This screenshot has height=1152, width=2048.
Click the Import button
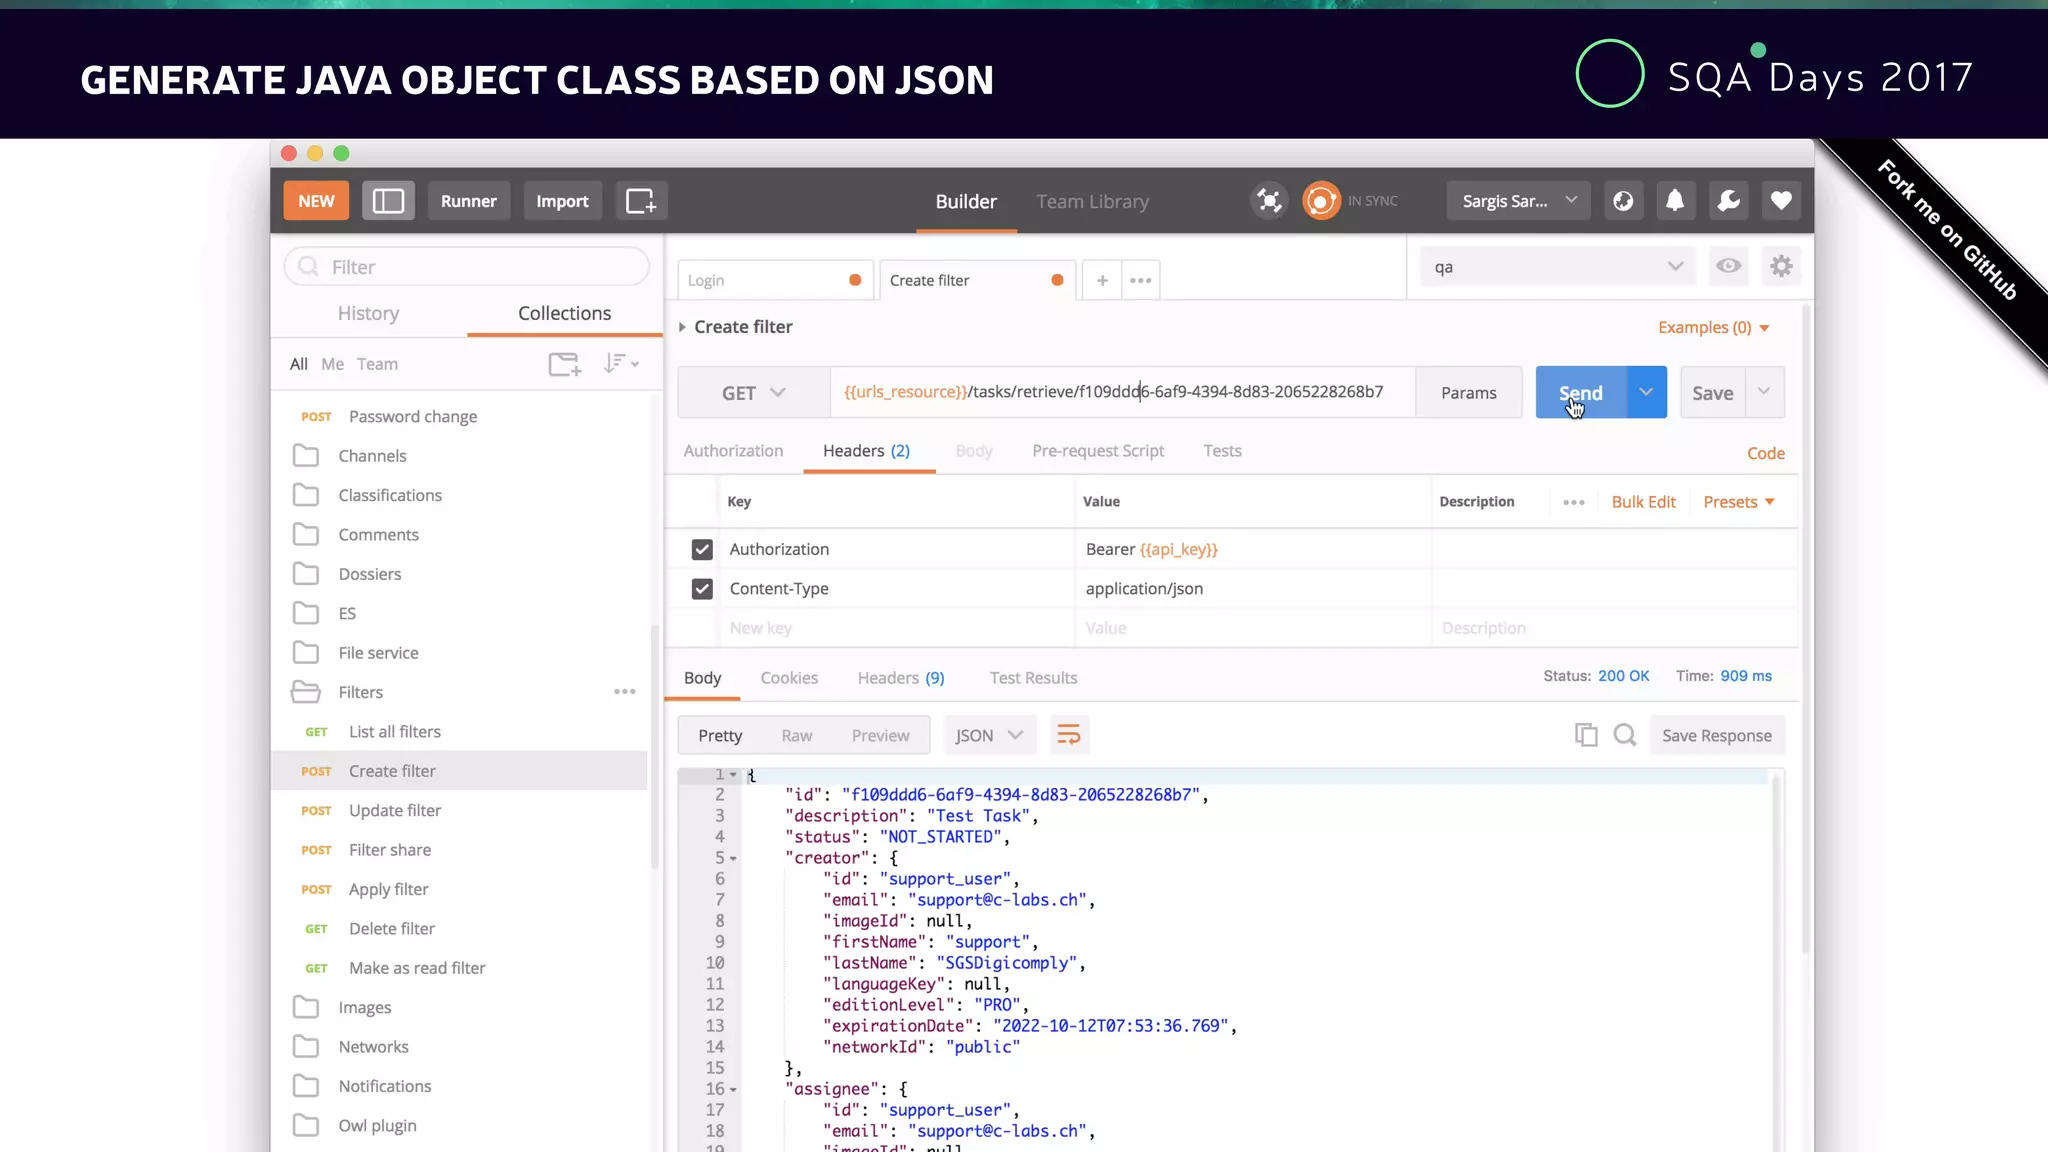[x=562, y=201]
